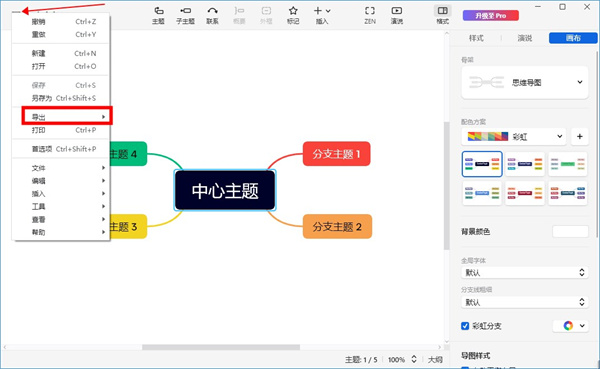This screenshot has height=369, width=600.
Task: Choose 打开 open in the menu
Action: tap(61, 66)
